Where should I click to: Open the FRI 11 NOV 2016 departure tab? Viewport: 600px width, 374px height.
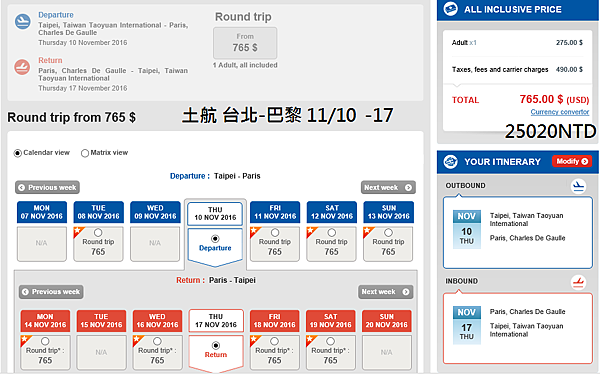tap(275, 212)
